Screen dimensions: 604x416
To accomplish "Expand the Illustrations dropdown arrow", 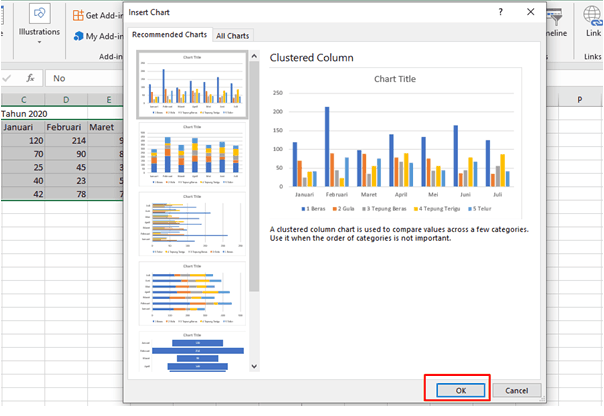I will (x=41, y=44).
